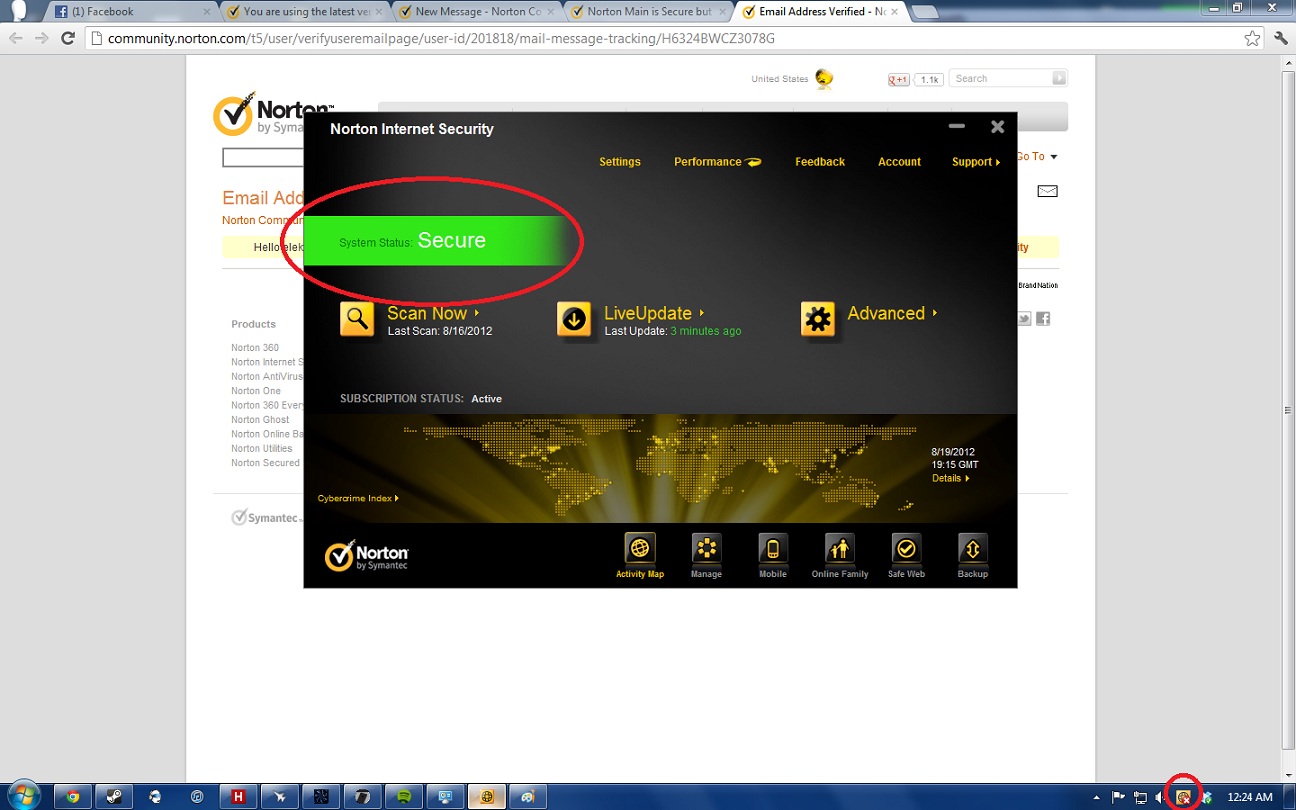The width and height of the screenshot is (1296, 810).
Task: Click the Scan Now magnifier icon
Action: 357,319
